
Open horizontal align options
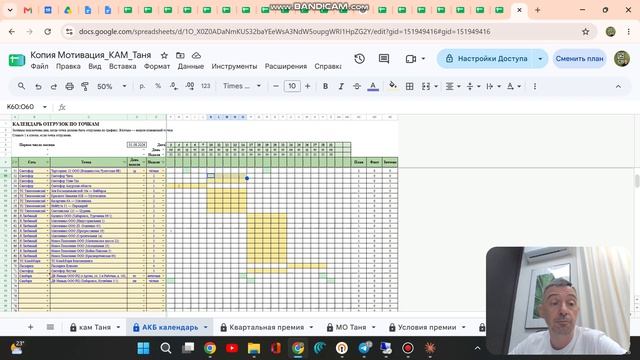(x=452, y=87)
